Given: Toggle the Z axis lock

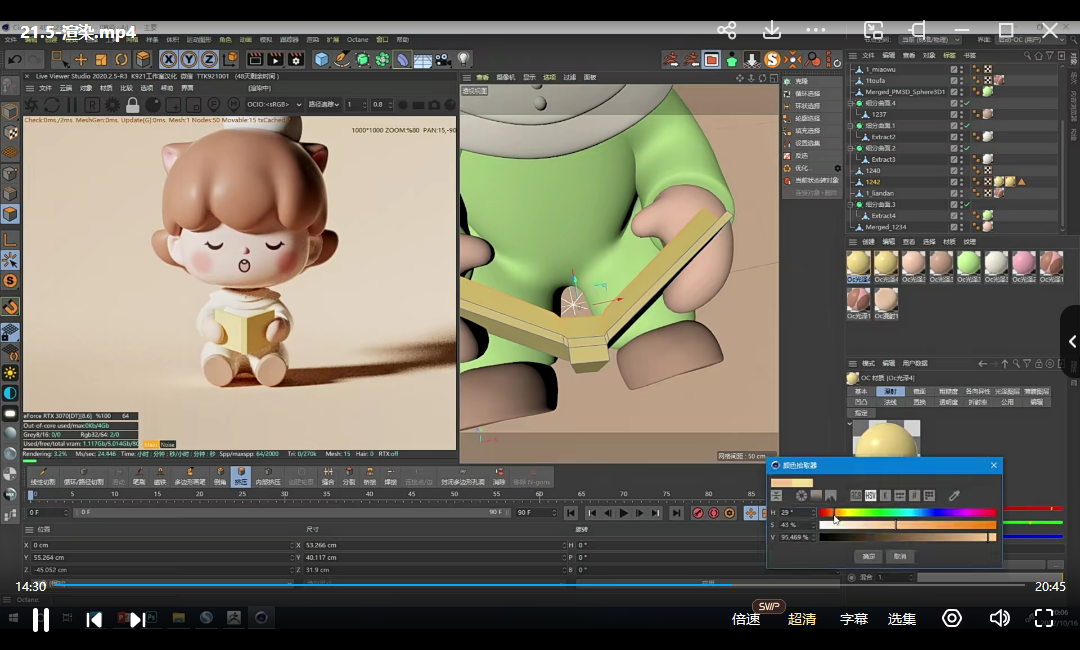Looking at the screenshot, I should click(x=209, y=60).
